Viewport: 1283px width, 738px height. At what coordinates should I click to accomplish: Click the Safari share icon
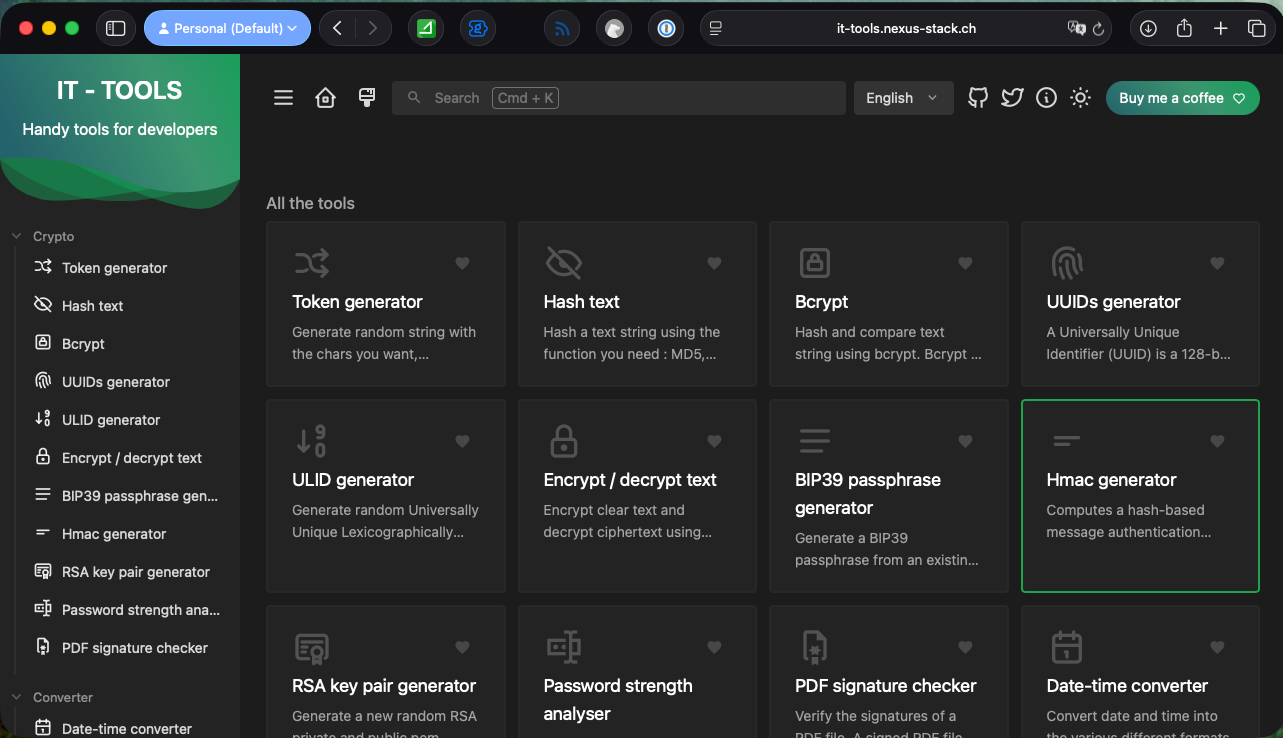[1184, 28]
